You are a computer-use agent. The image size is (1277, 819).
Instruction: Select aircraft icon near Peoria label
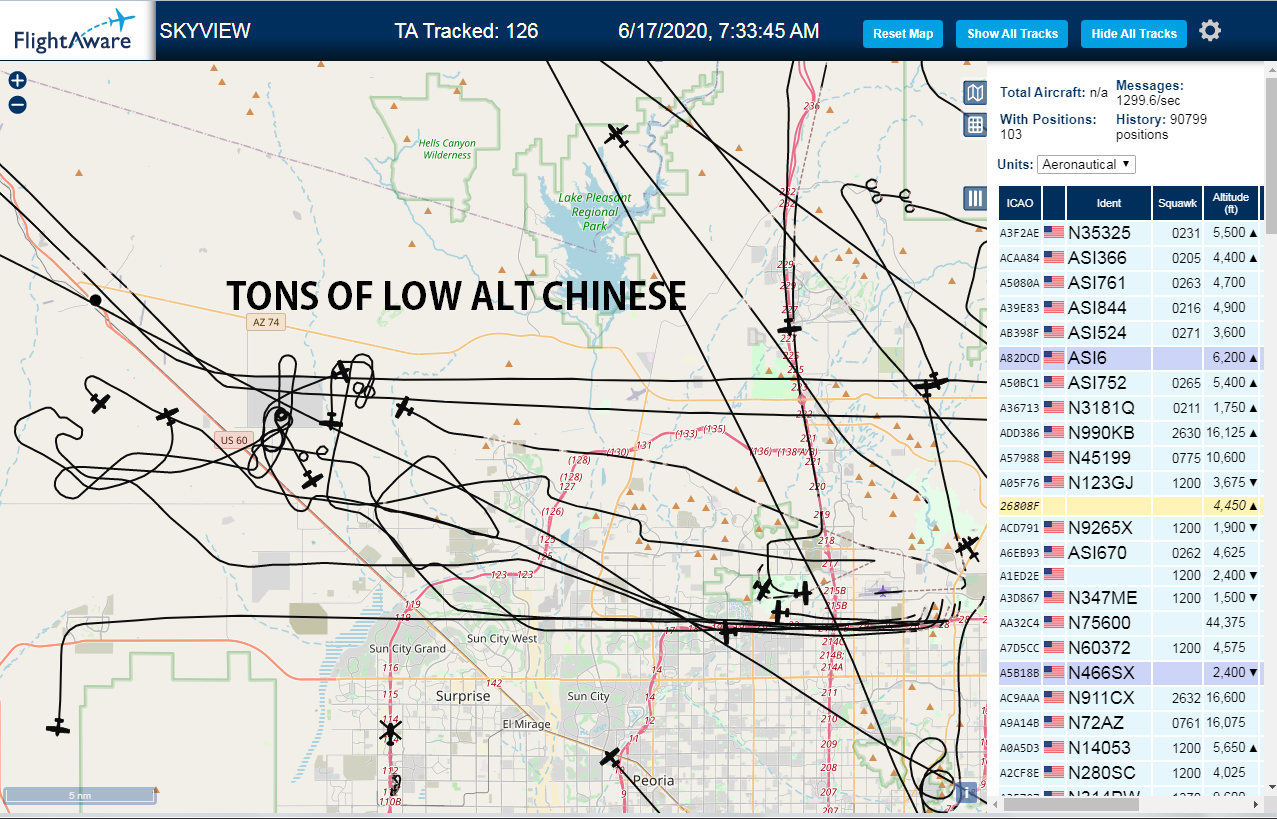click(x=611, y=757)
